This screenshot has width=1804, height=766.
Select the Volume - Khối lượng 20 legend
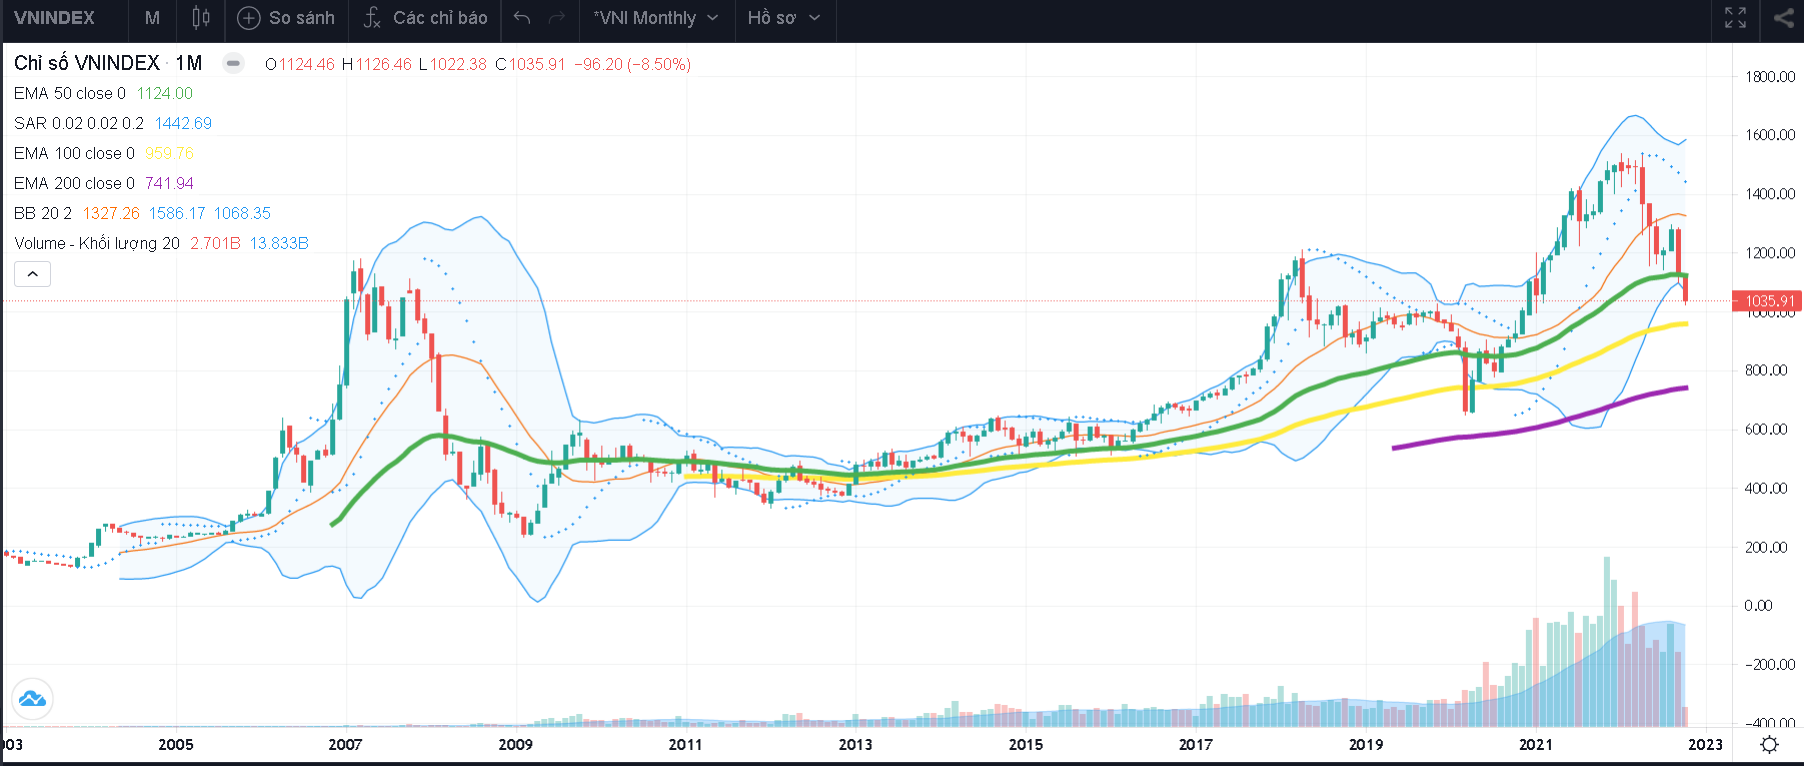coord(97,243)
